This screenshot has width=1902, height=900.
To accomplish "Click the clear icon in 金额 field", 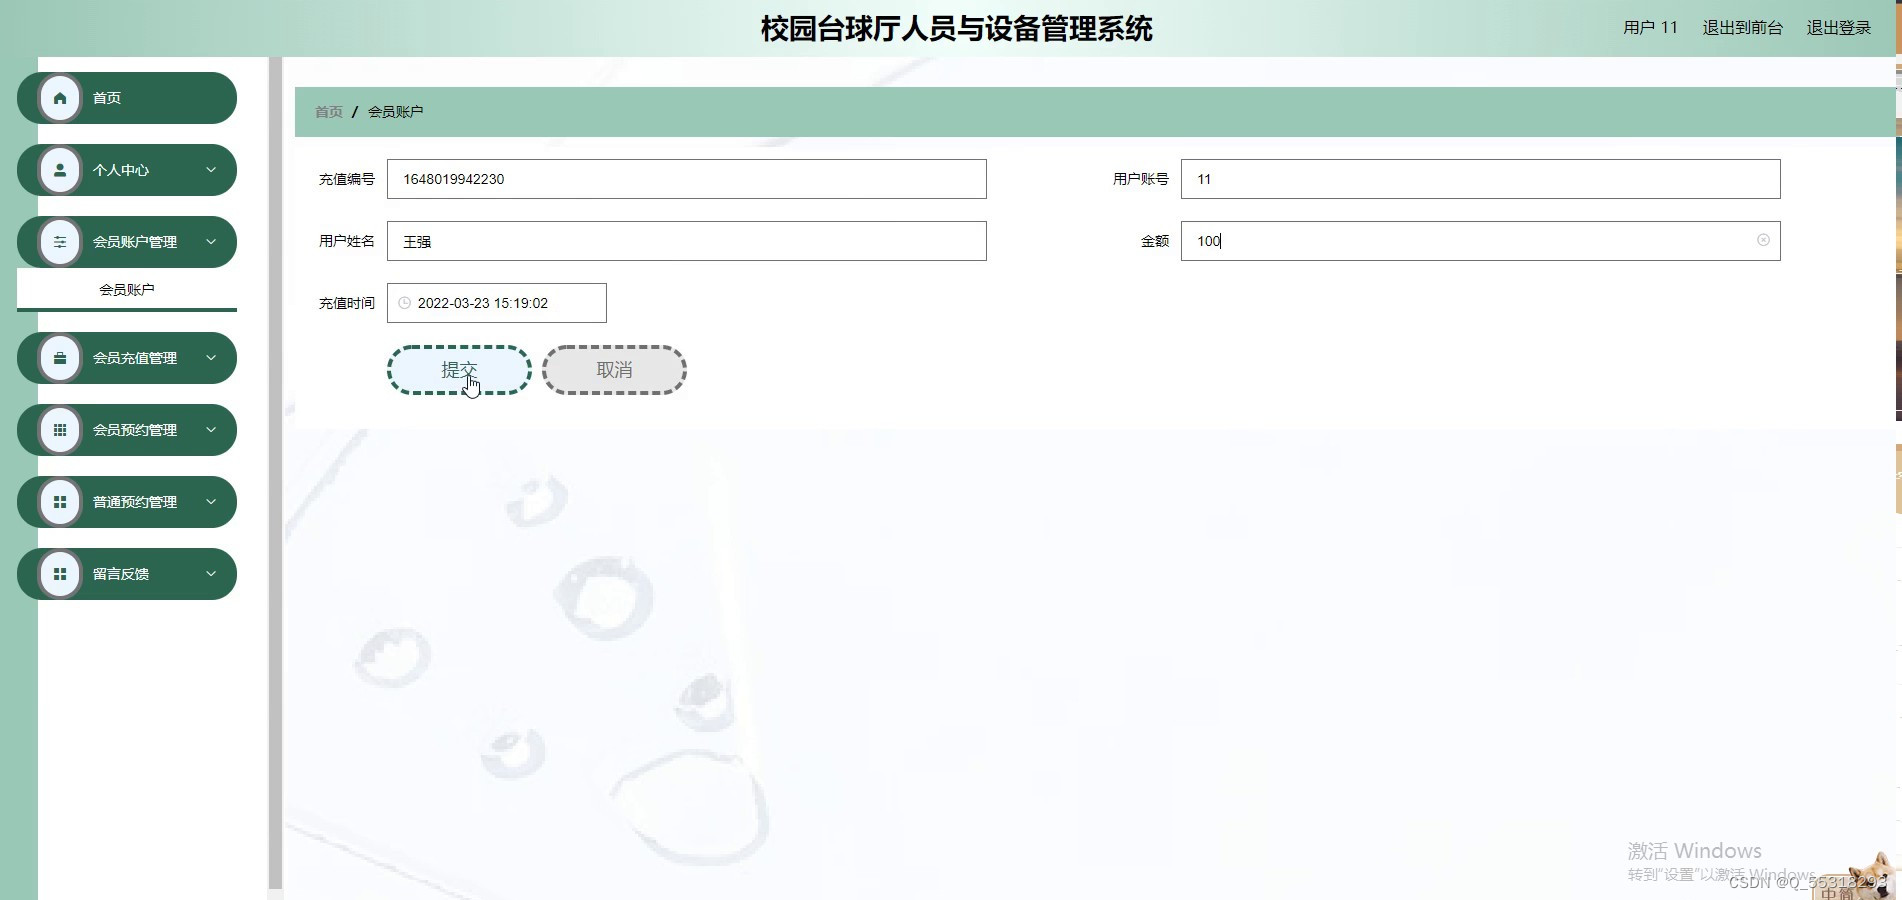I will 1762,240.
